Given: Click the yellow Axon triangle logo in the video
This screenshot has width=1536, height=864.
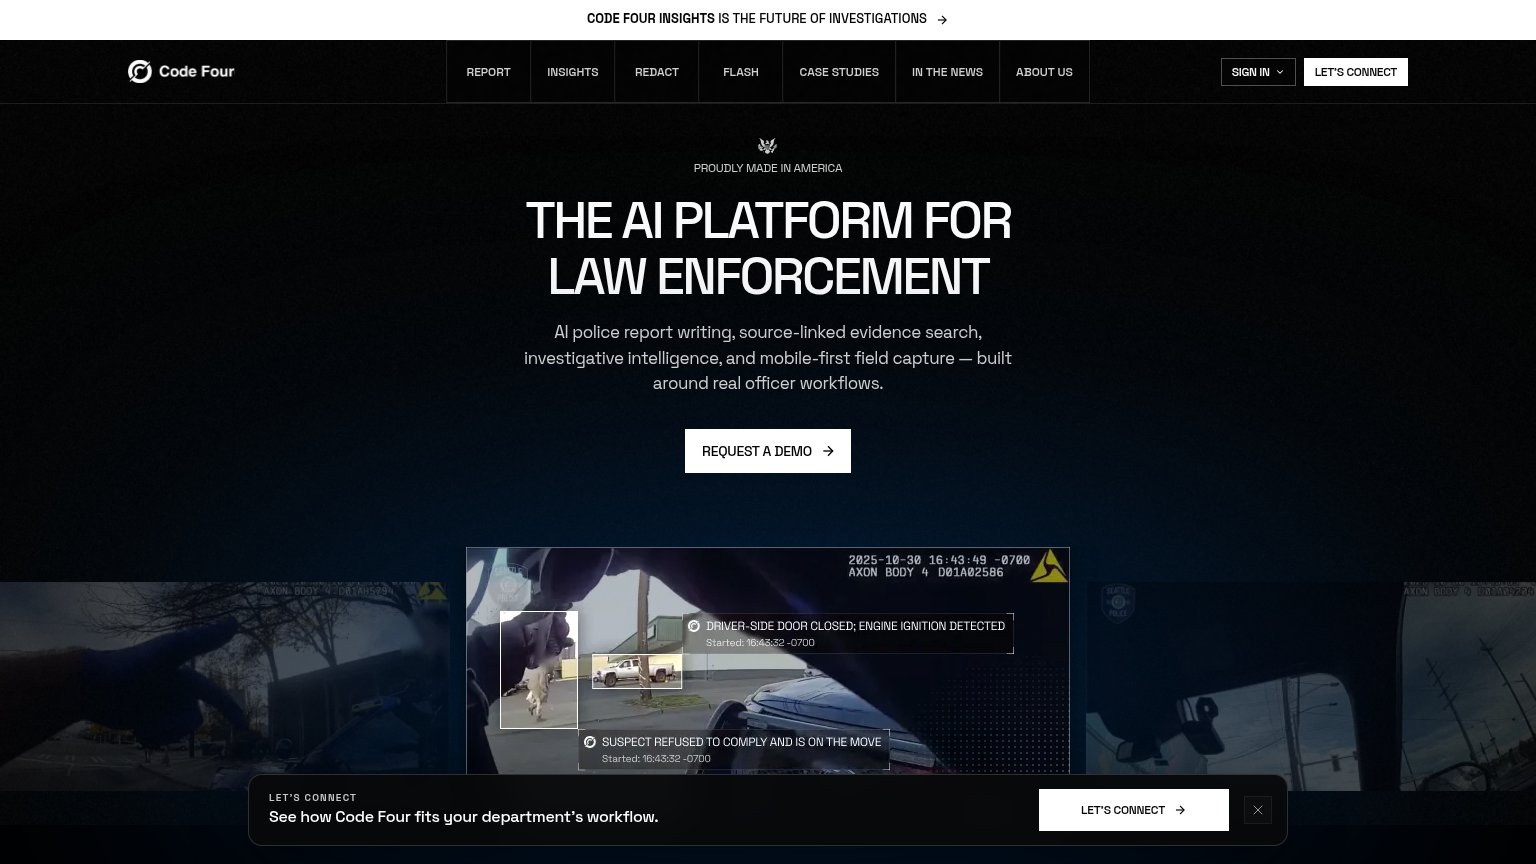Looking at the screenshot, I should point(1050,566).
